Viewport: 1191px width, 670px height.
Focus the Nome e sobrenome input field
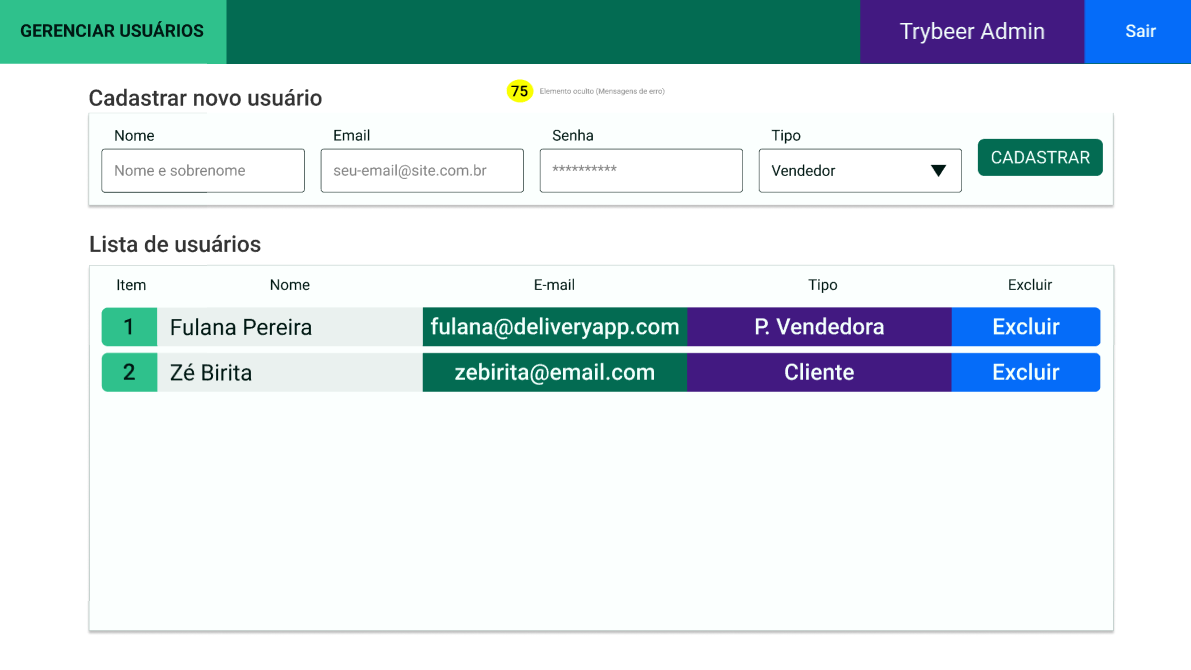(x=203, y=171)
